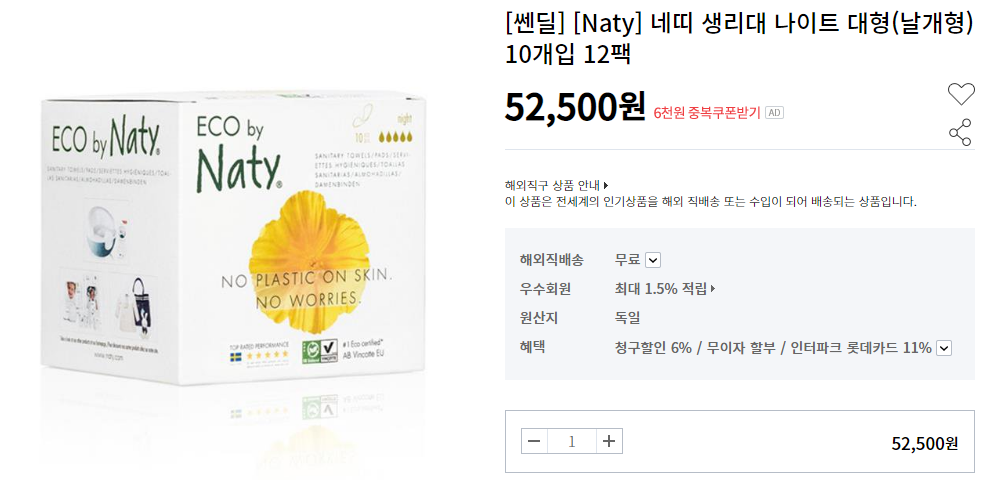Open 최대 1.5% 적립 details

[665, 289]
